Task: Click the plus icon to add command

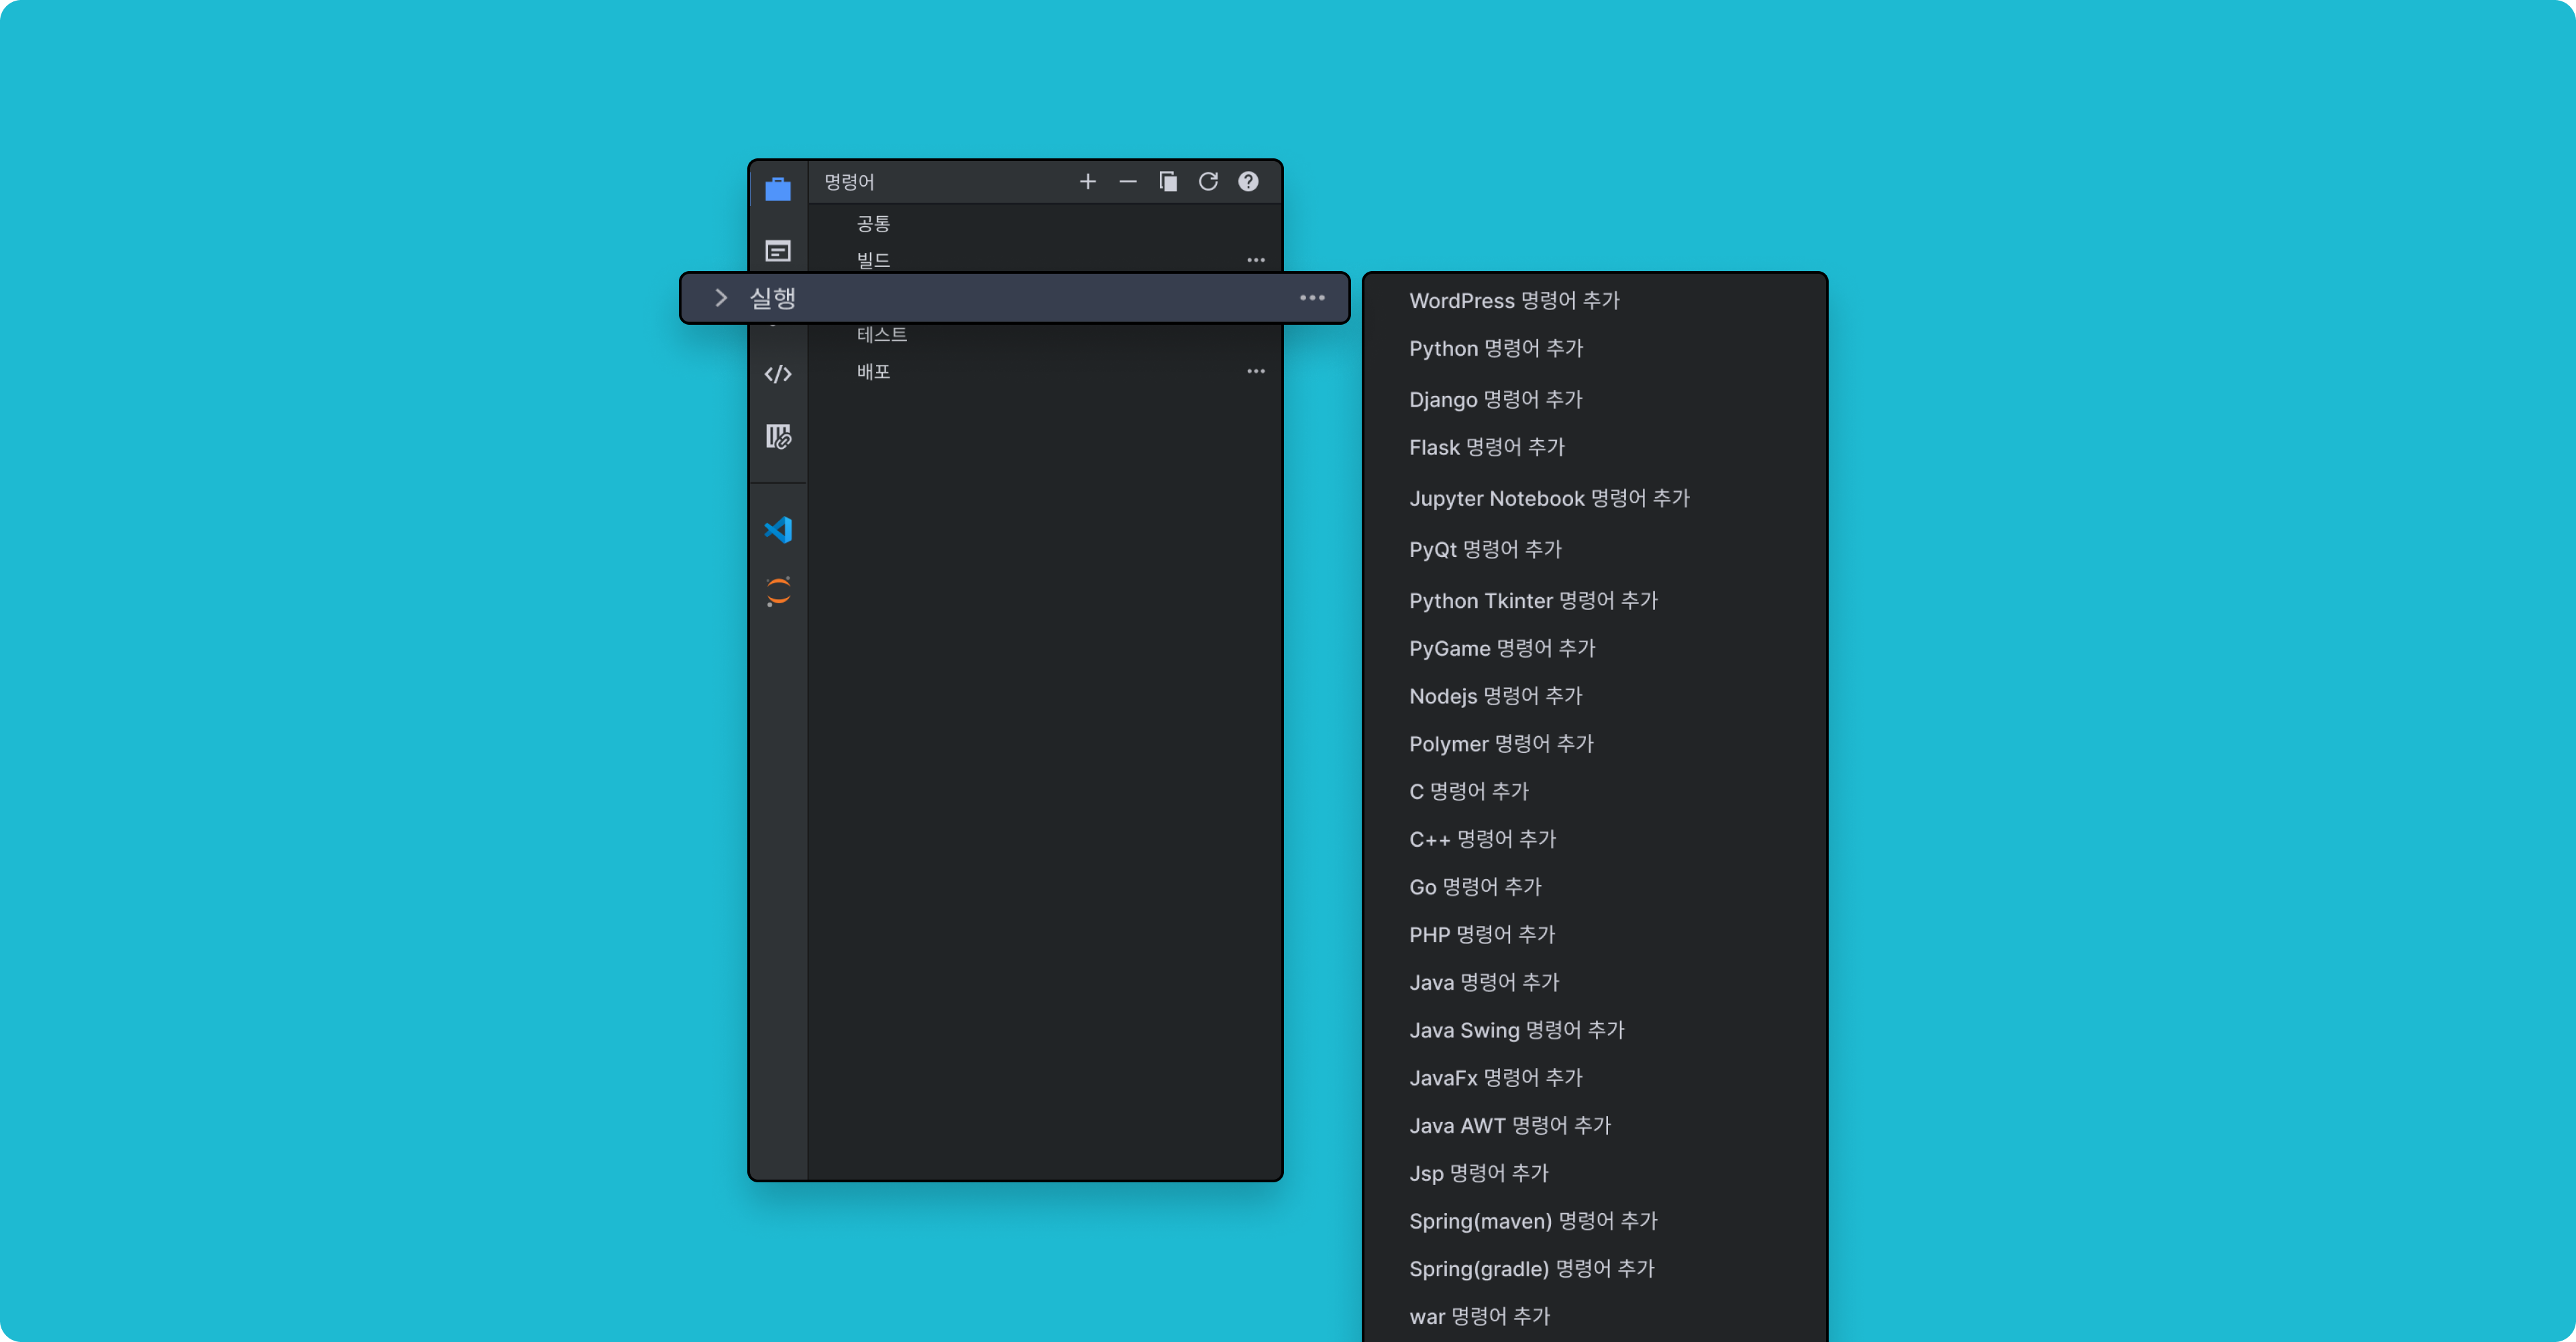Action: pos(1087,181)
